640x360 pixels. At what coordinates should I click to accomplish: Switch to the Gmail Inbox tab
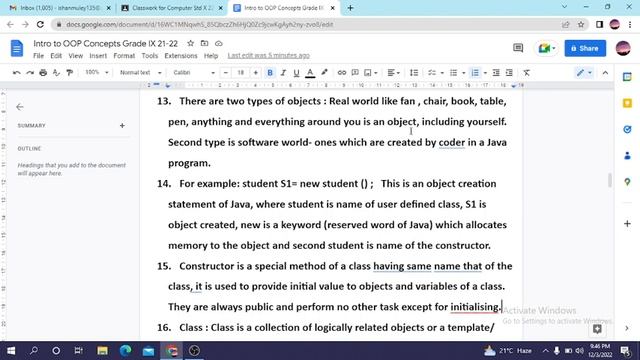[x=60, y=8]
